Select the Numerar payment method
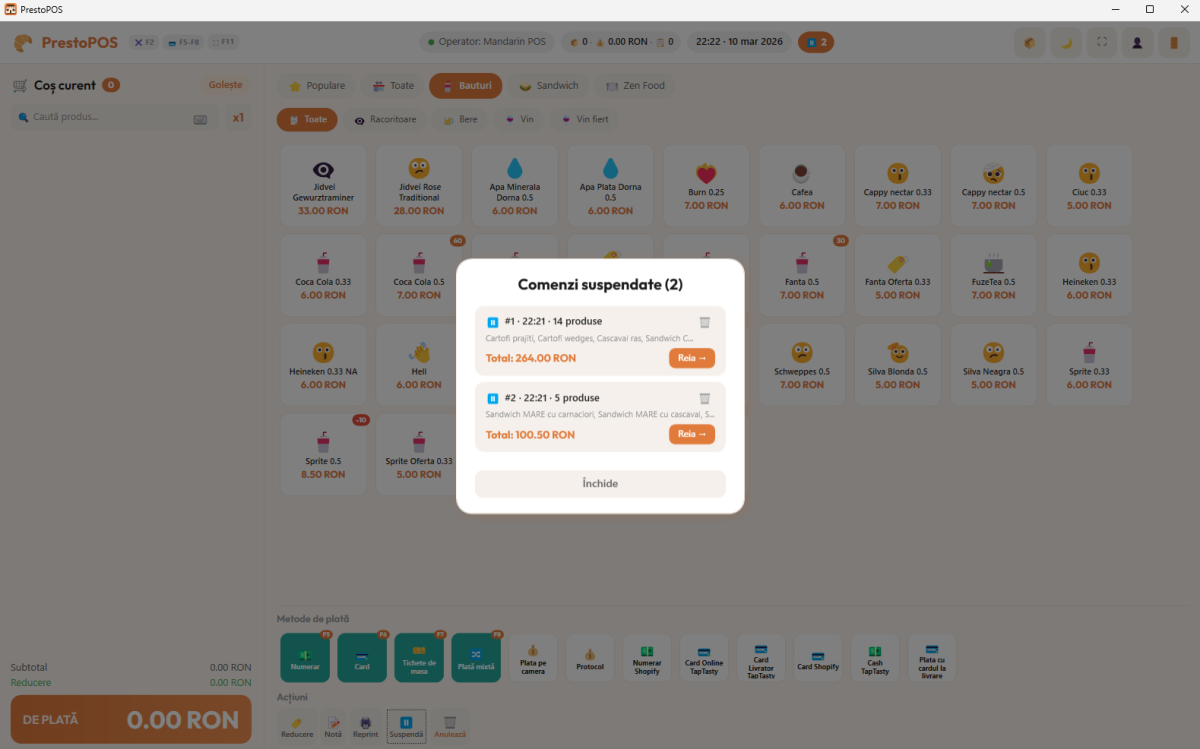This screenshot has width=1200, height=749. point(304,657)
